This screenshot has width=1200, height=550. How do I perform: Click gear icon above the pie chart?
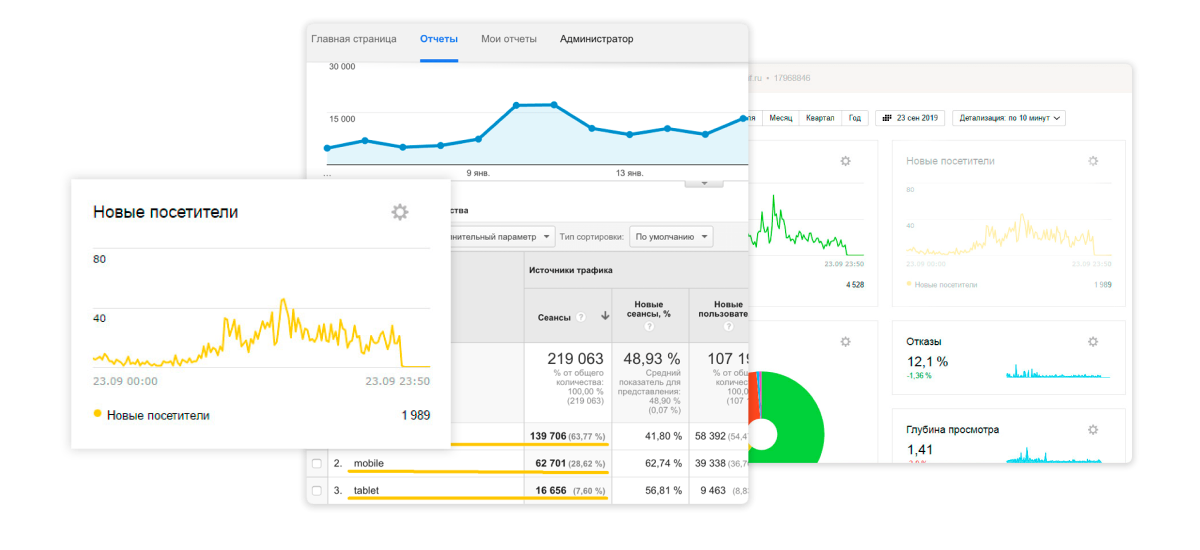pos(845,341)
